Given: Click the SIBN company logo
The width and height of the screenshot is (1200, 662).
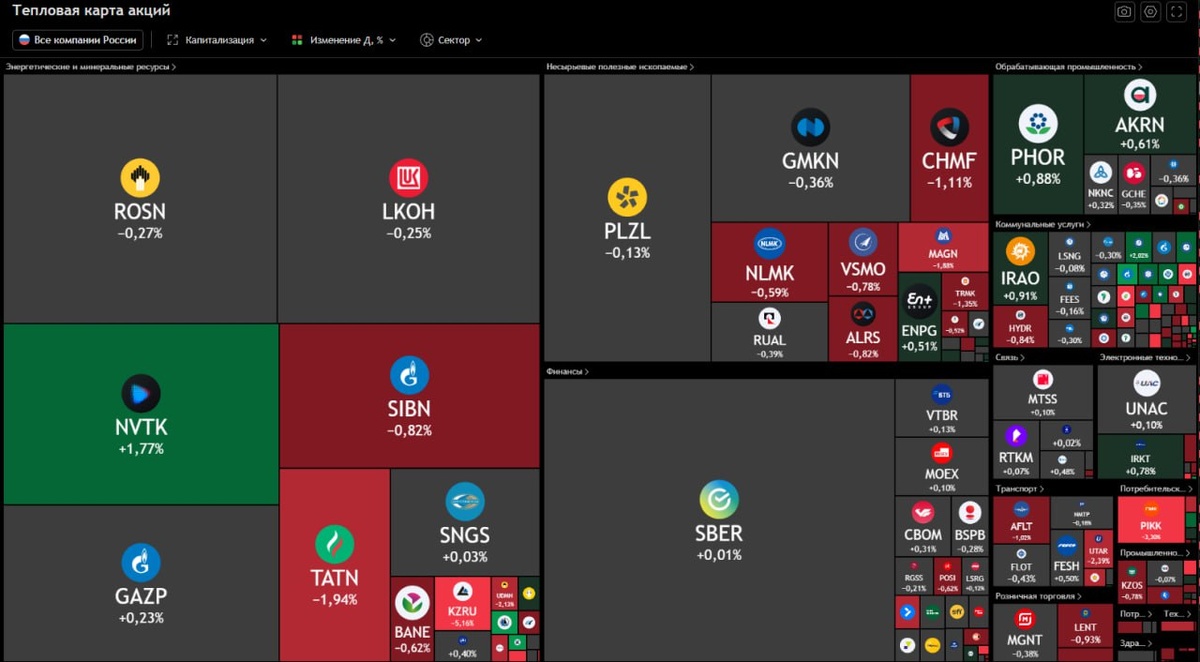Looking at the screenshot, I should tap(409, 375).
